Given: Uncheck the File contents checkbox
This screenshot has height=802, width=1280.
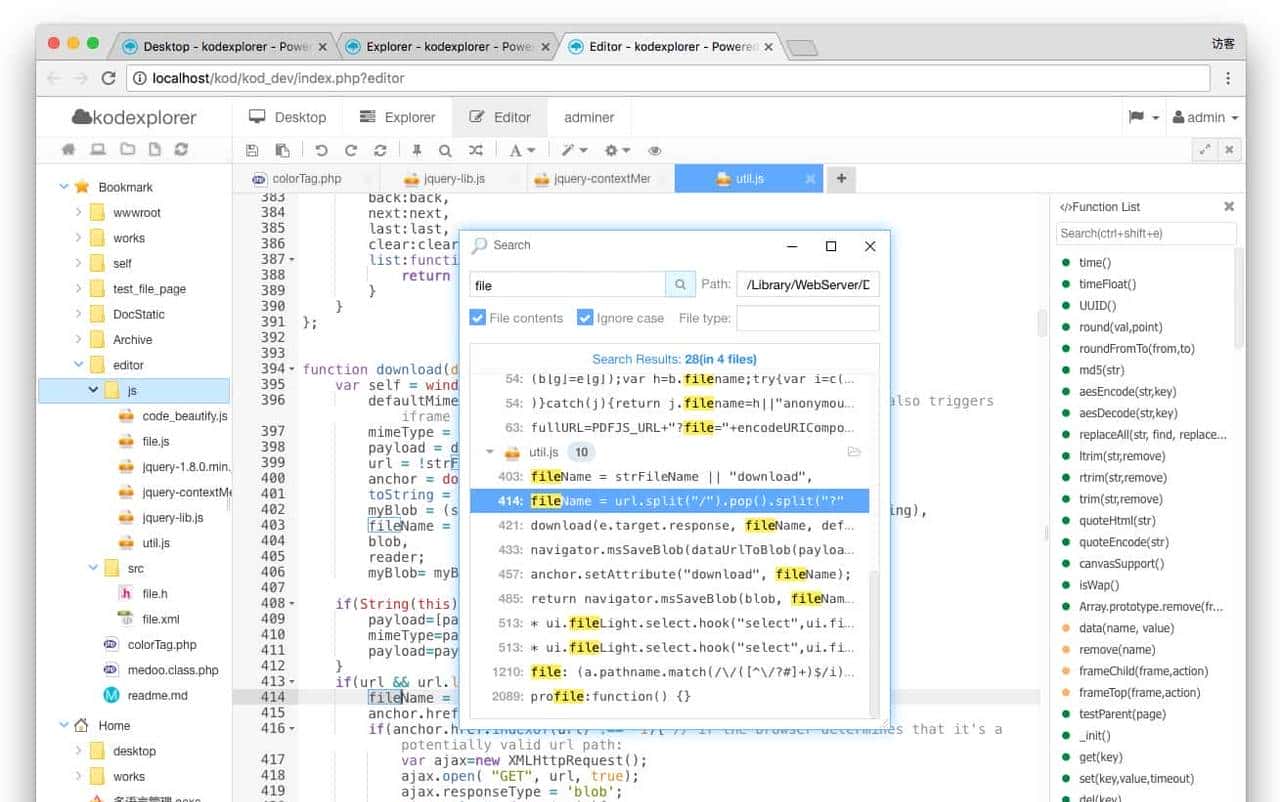Looking at the screenshot, I should tap(478, 318).
